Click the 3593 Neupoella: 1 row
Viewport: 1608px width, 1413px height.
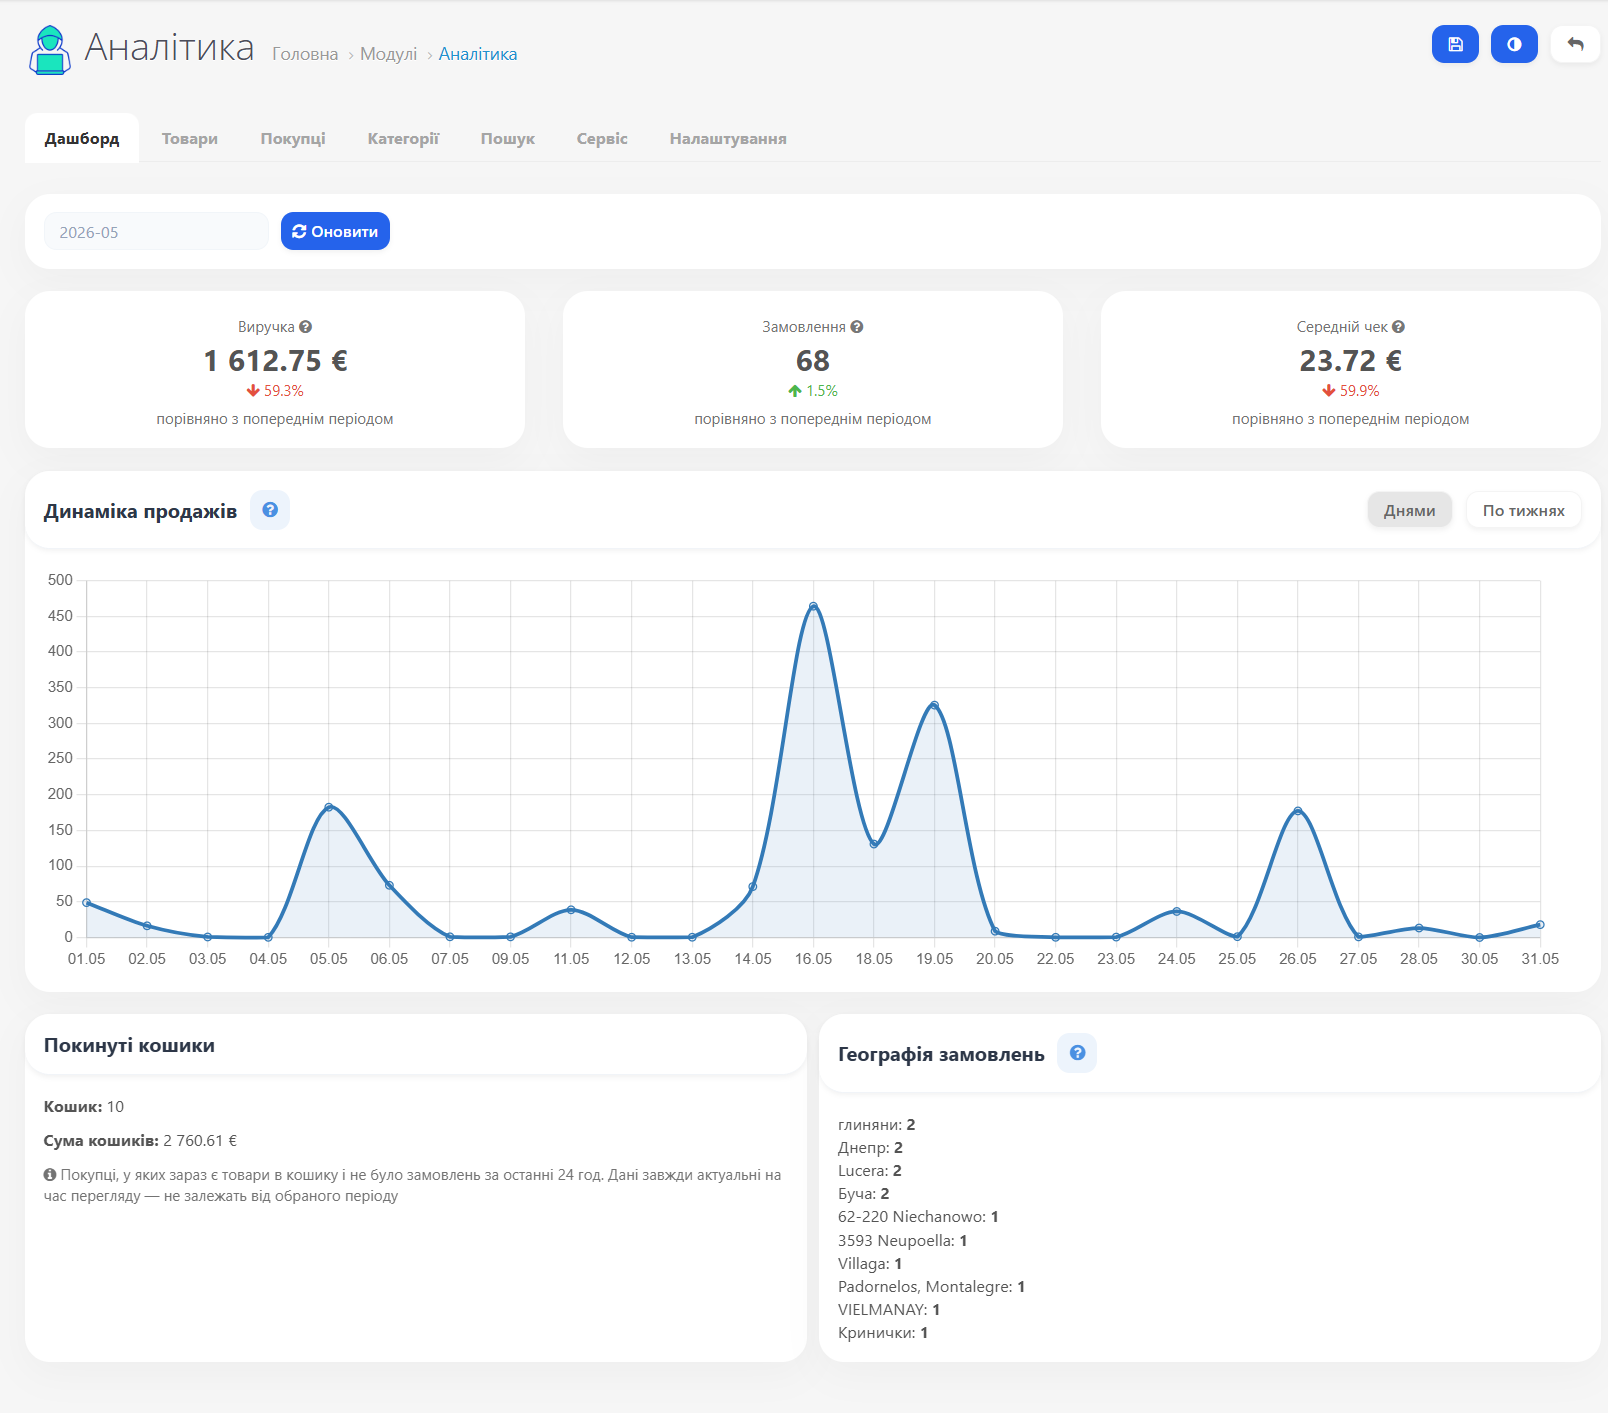tap(903, 1240)
